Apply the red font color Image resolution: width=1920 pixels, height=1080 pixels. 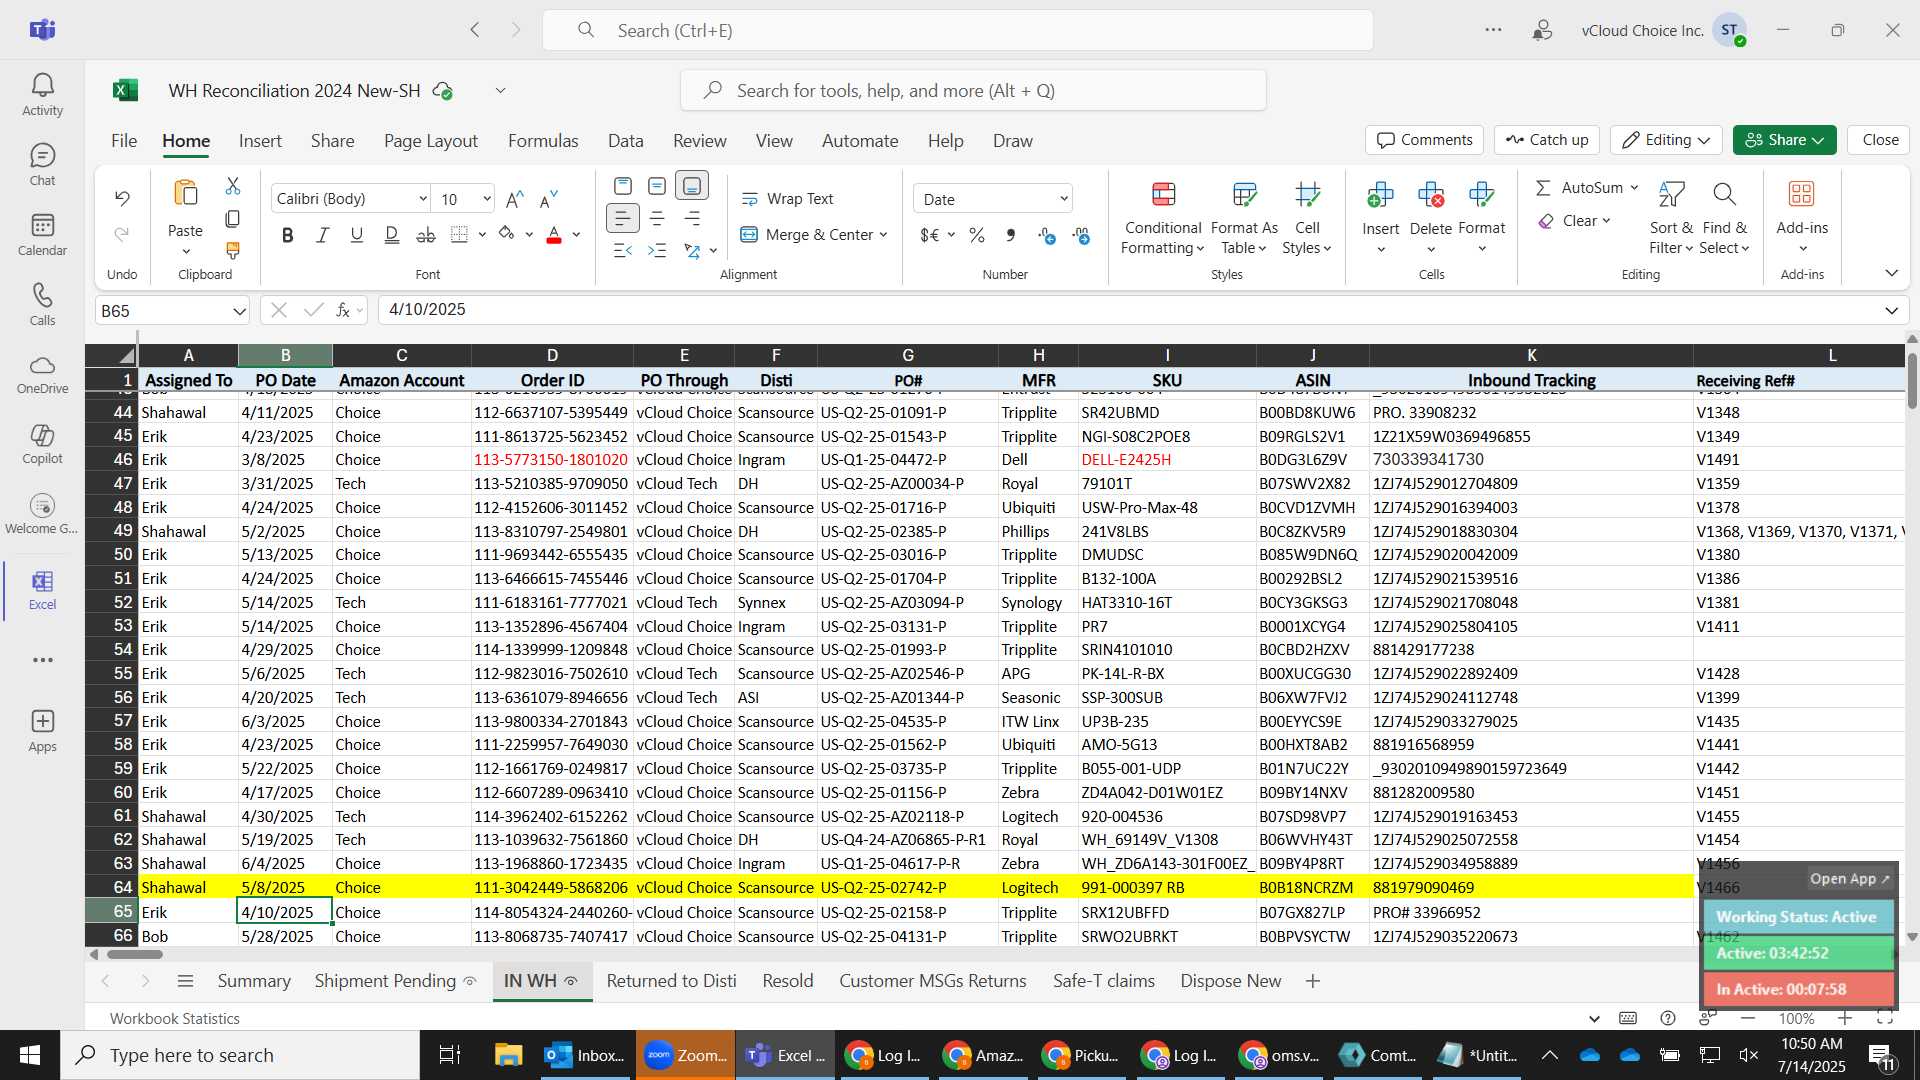coord(554,235)
